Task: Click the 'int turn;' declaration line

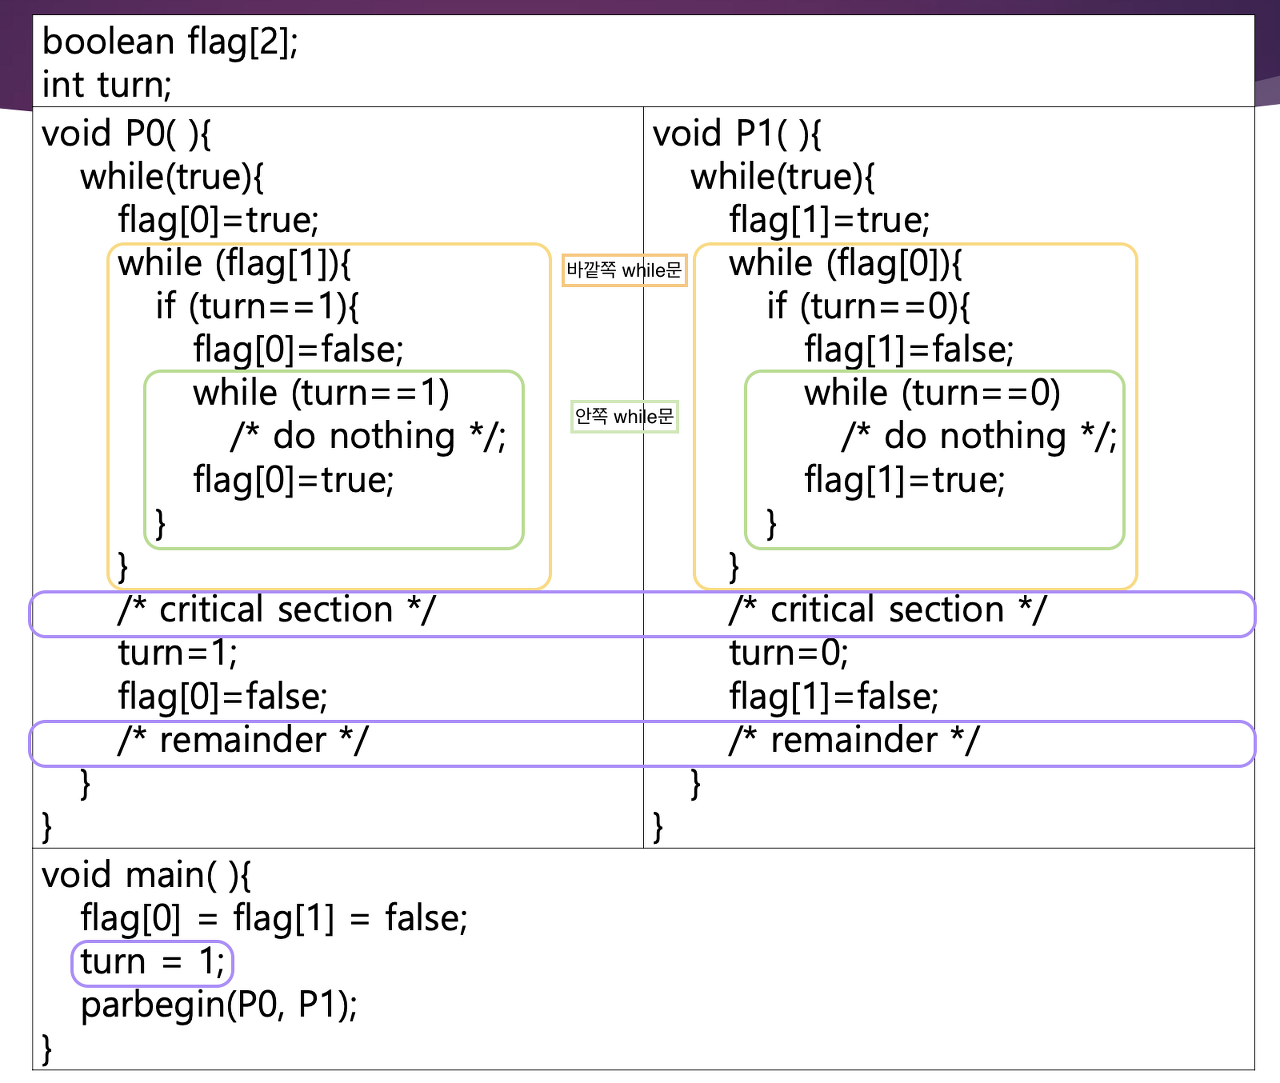Action: (107, 85)
